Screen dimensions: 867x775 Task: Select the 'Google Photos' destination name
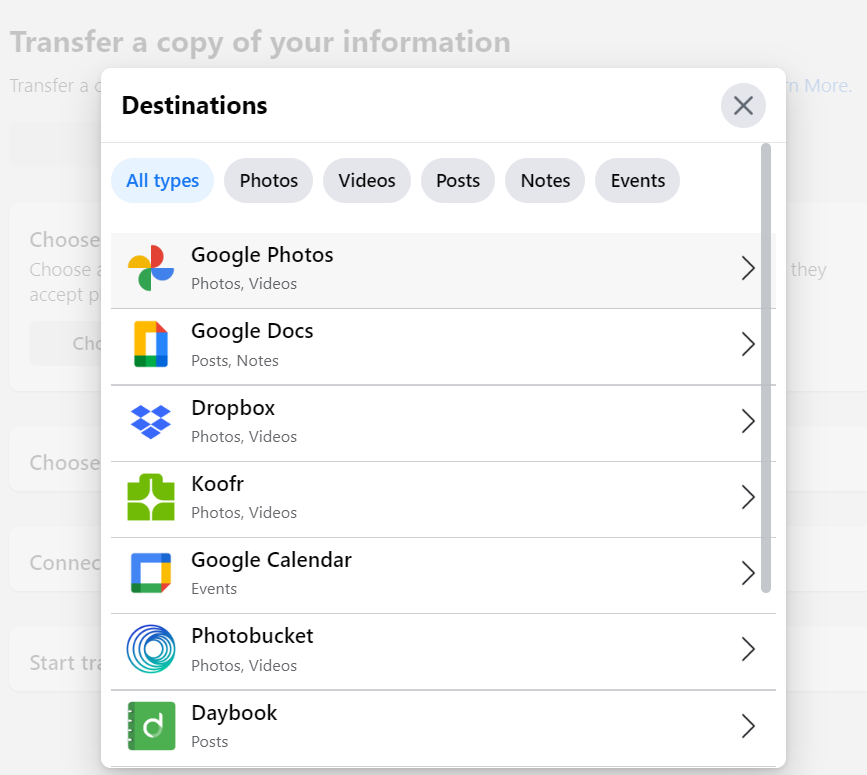point(262,255)
